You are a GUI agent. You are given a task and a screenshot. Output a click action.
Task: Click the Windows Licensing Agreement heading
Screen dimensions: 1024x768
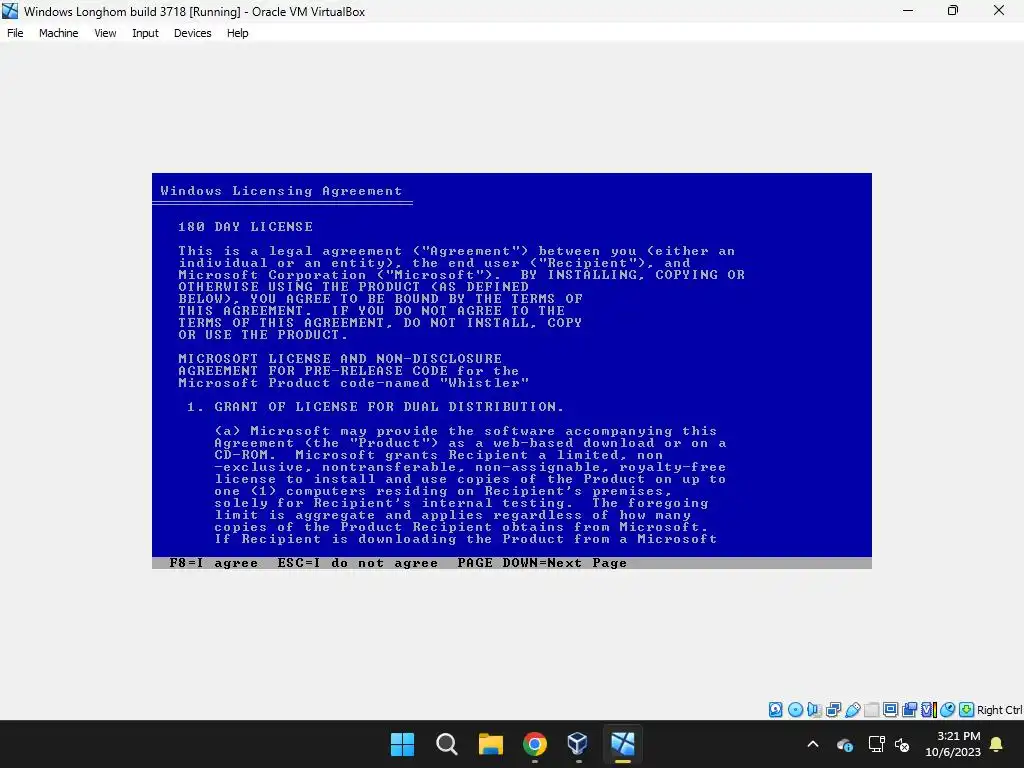[281, 191]
